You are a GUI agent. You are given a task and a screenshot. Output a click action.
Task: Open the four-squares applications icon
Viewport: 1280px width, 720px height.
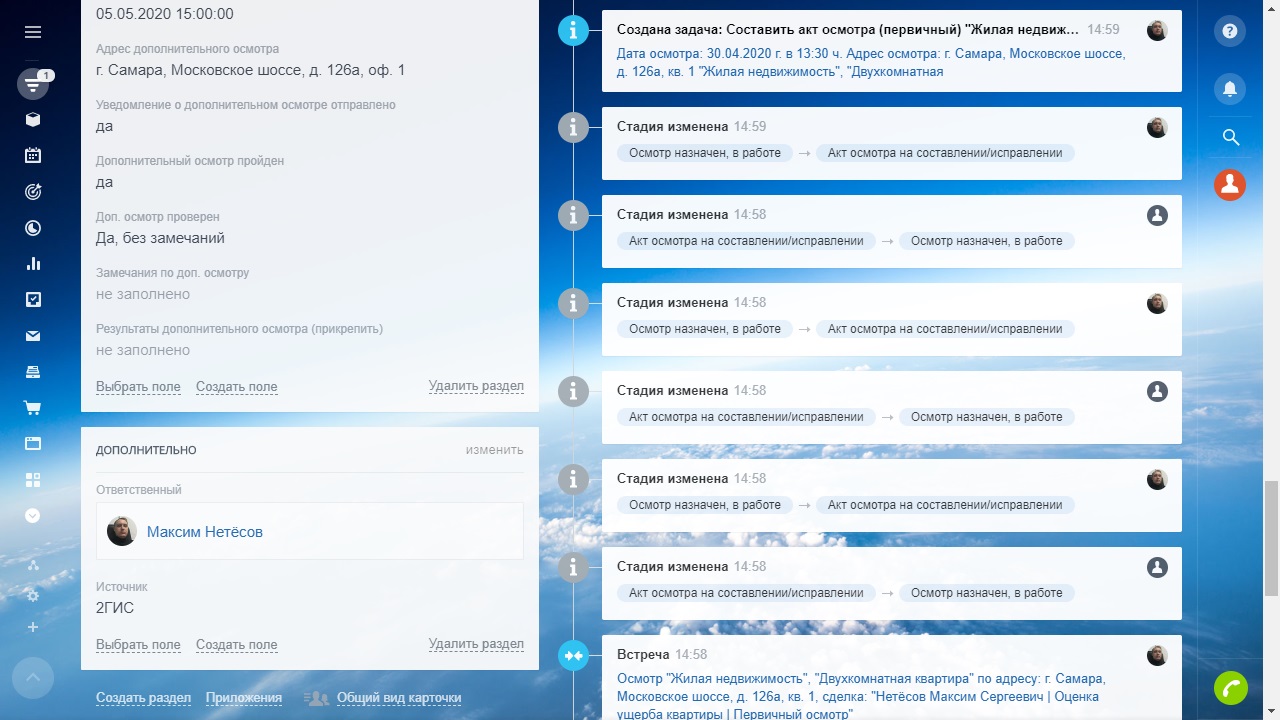coord(33,480)
